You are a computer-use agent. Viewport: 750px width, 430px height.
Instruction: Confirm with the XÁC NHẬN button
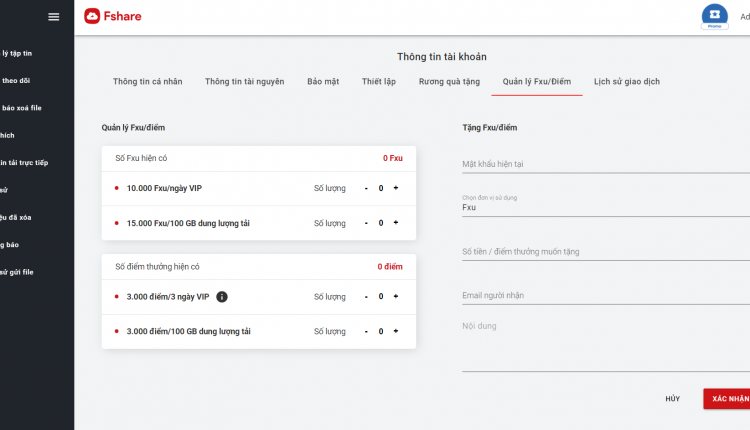point(727,399)
